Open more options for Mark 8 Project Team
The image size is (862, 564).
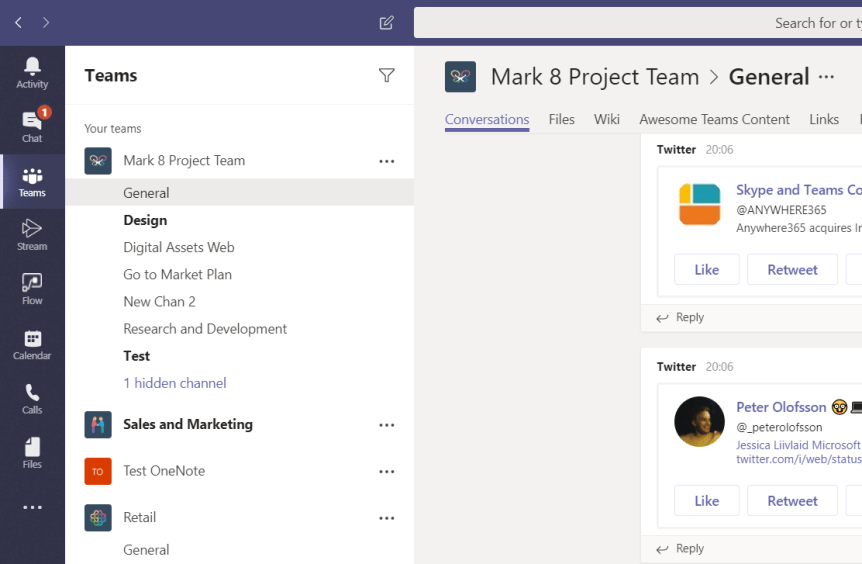[x=387, y=161]
